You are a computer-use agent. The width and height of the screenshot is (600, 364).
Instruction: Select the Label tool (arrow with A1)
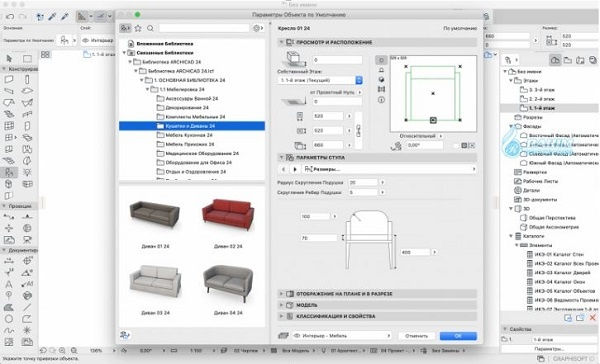click(27, 284)
